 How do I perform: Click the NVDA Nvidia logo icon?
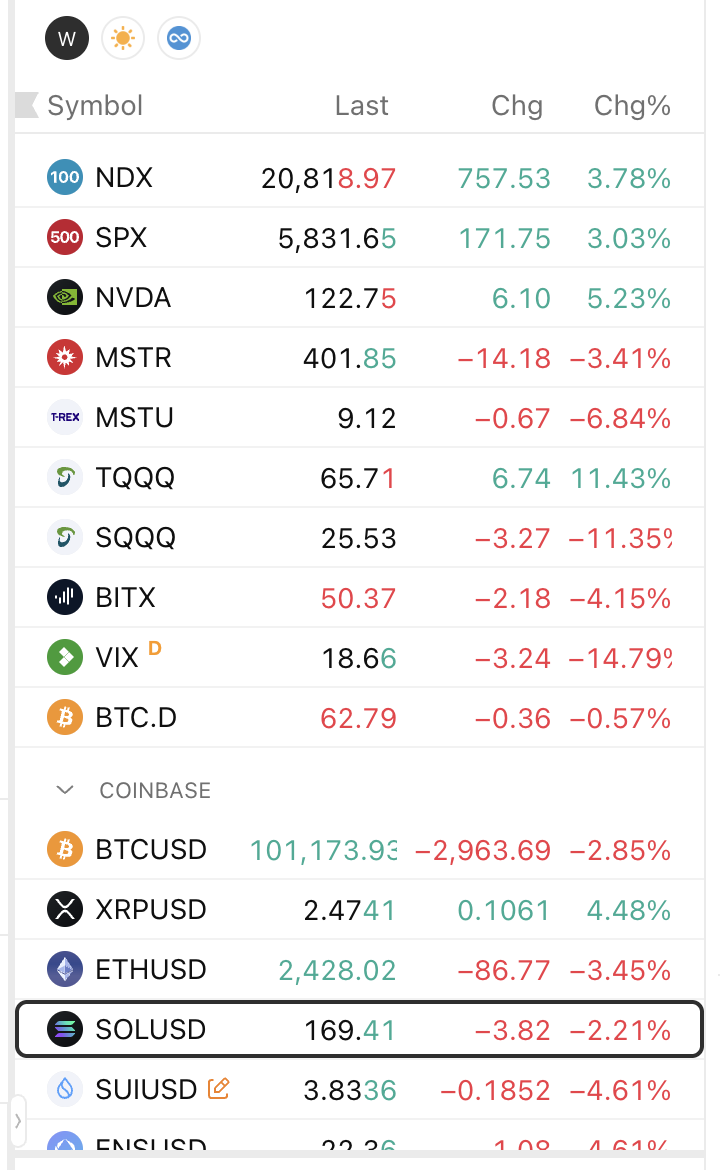pos(65,298)
